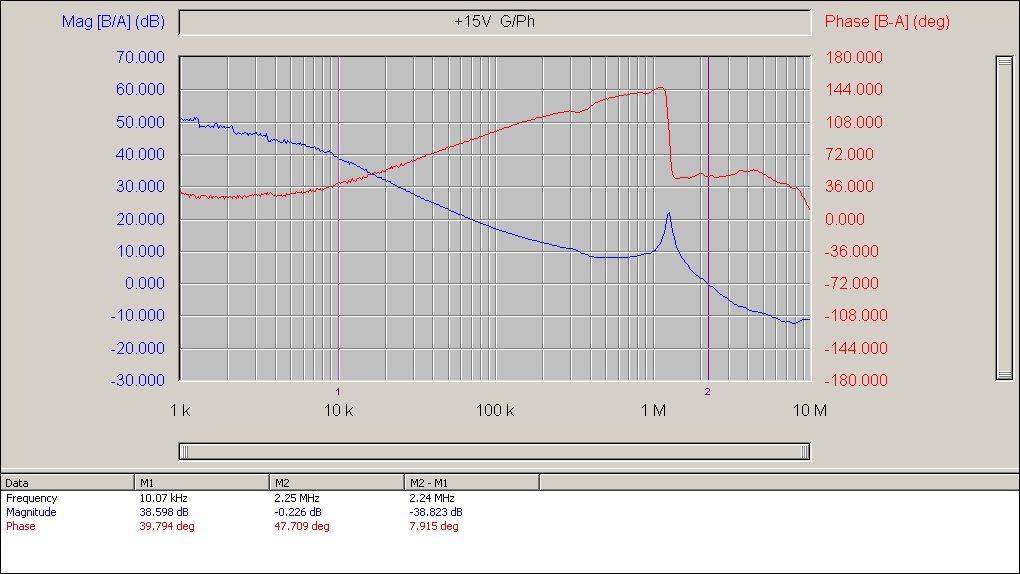Click the '0.000' magnitude axis tick
The height and width of the screenshot is (574, 1020).
click(x=145, y=283)
